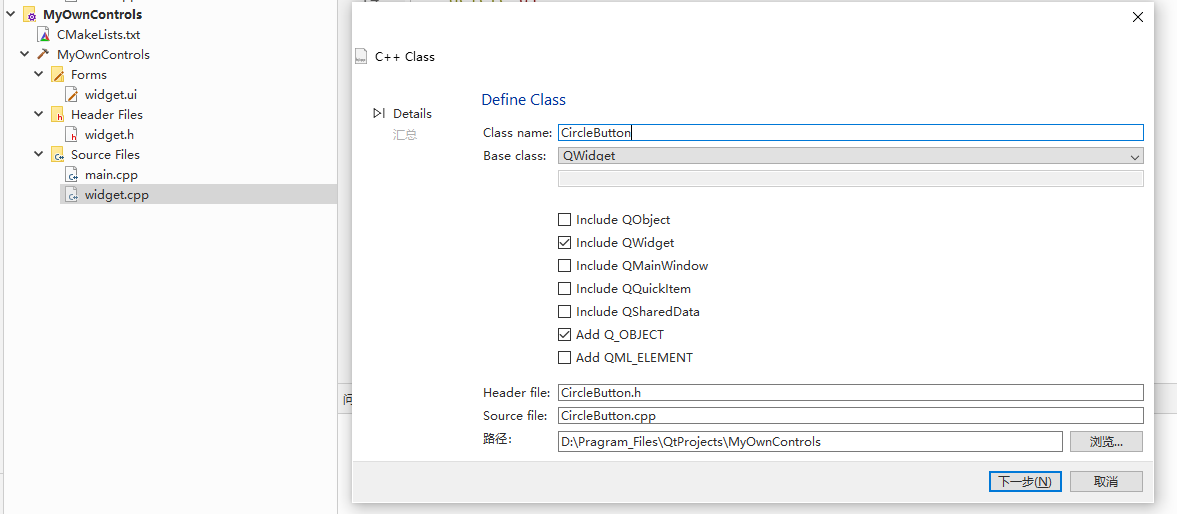Uncheck the Include QWidget checkbox
This screenshot has height=514, width=1177.
565,243
